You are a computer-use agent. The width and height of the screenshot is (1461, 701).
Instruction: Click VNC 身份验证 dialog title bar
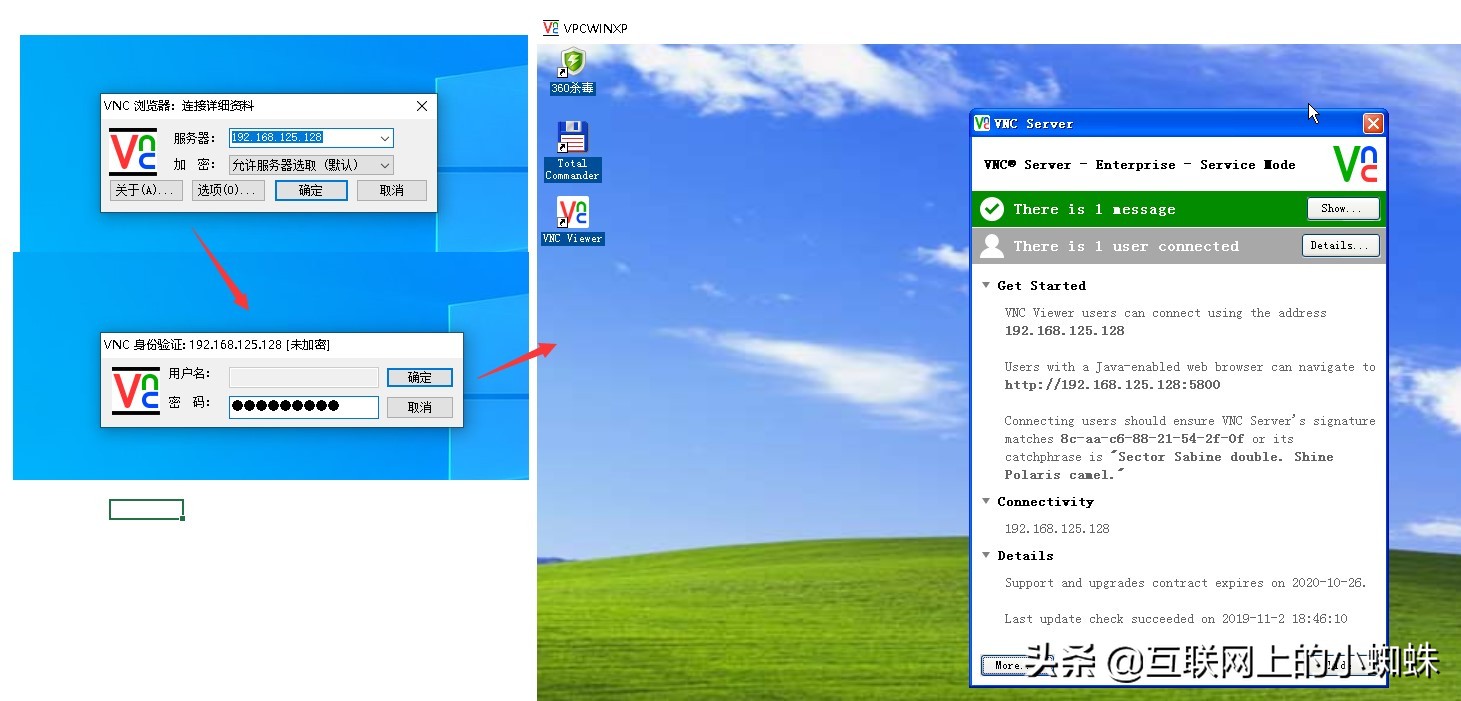[x=282, y=345]
